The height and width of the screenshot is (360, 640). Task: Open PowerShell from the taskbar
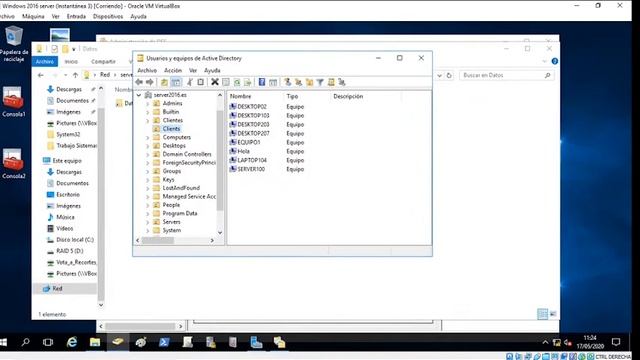[164, 342]
